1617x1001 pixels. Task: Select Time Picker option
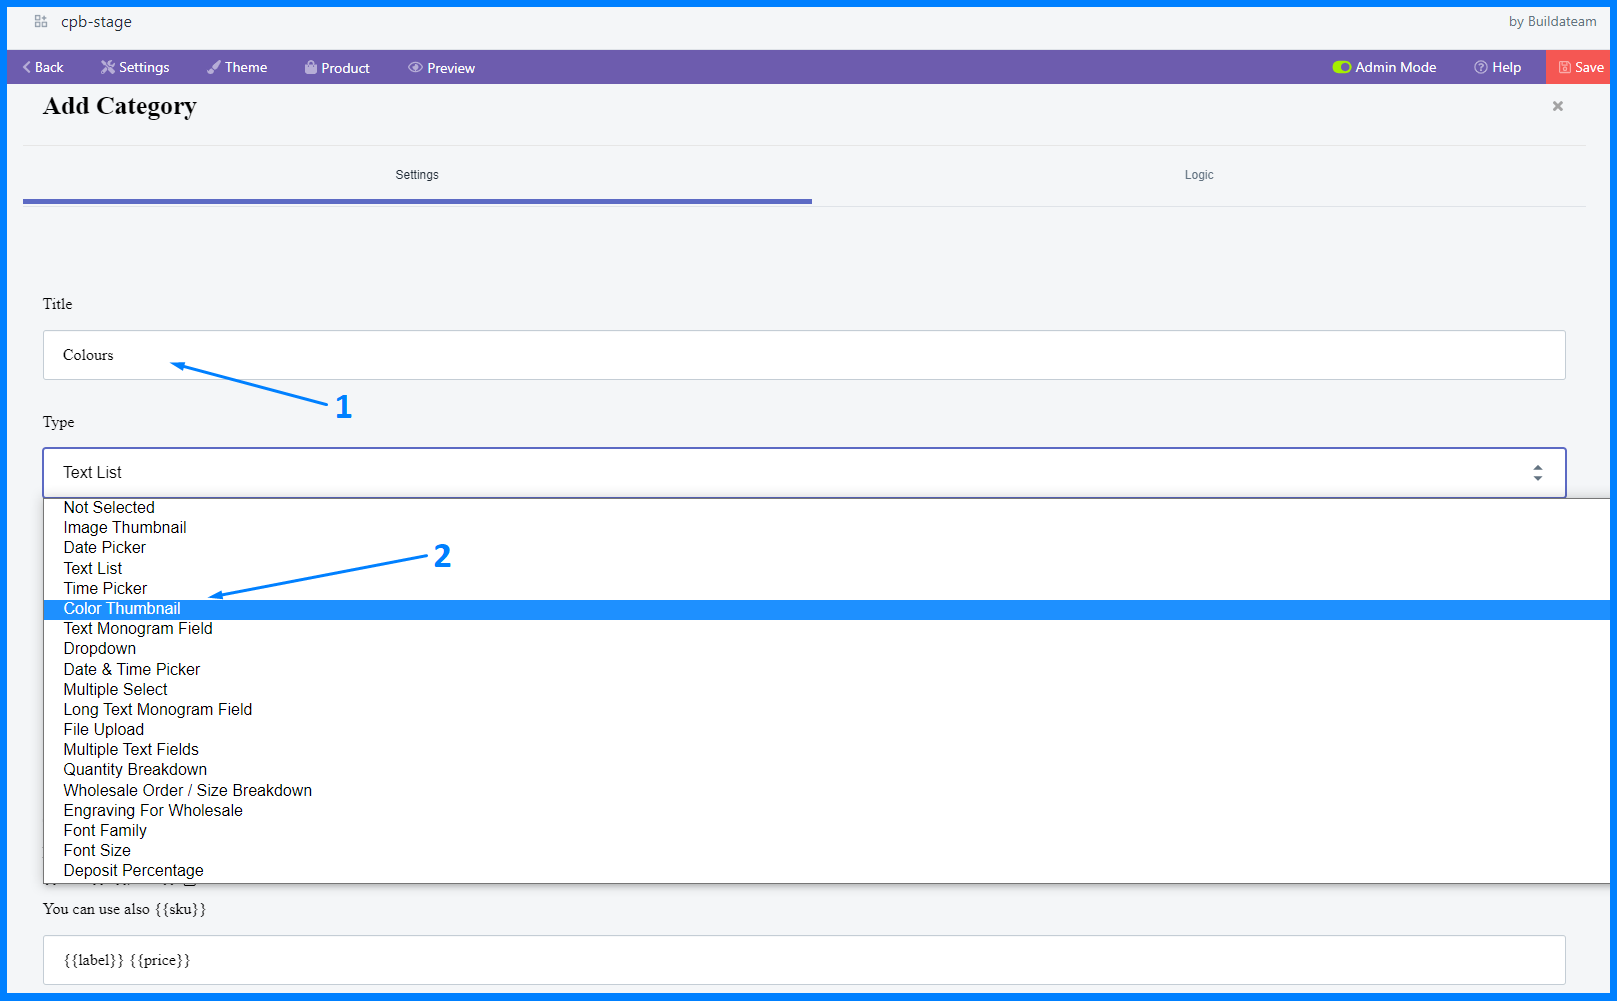click(826, 588)
